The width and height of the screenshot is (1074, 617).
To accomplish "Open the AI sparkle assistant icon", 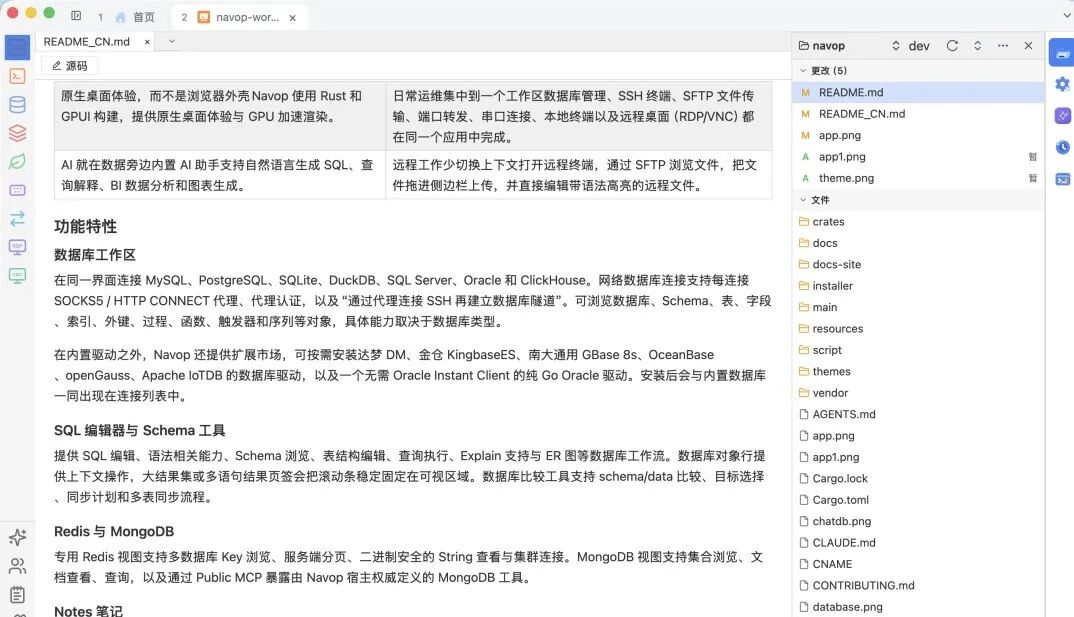I will point(17,537).
